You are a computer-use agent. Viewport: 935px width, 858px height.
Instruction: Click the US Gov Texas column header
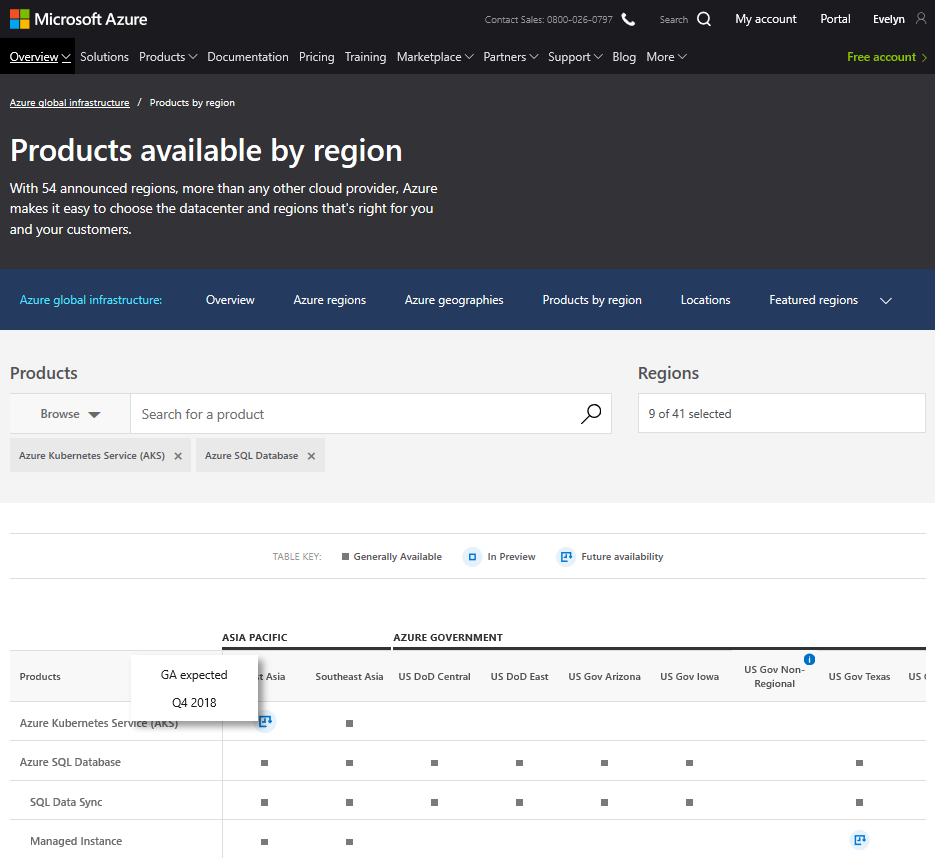[859, 677]
